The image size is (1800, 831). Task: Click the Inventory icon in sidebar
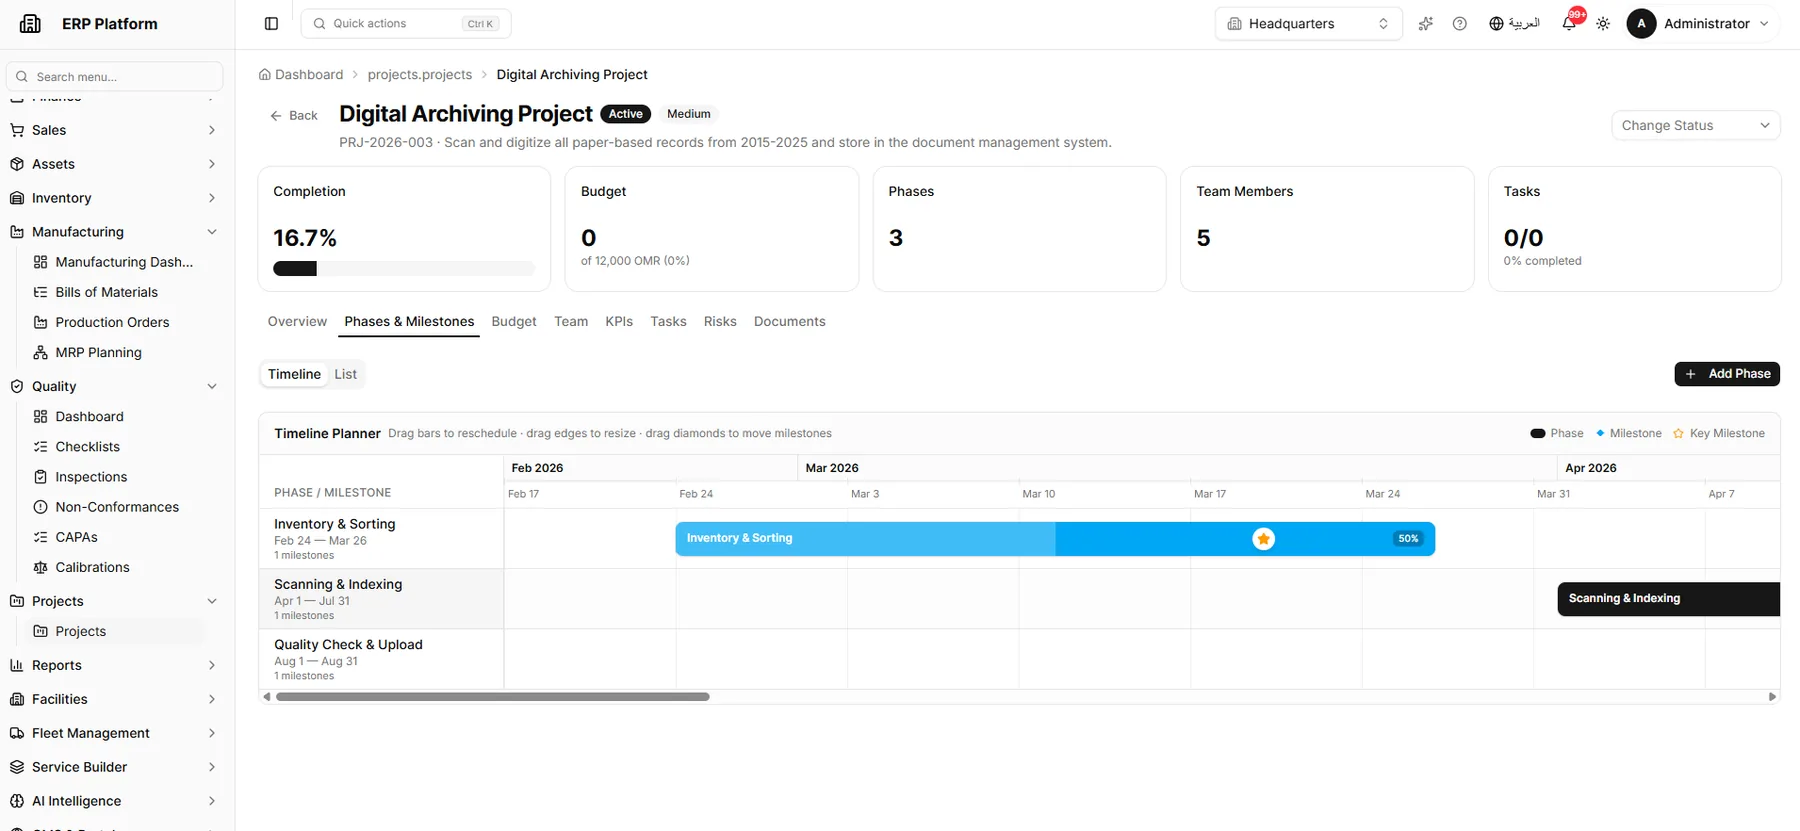tap(17, 198)
